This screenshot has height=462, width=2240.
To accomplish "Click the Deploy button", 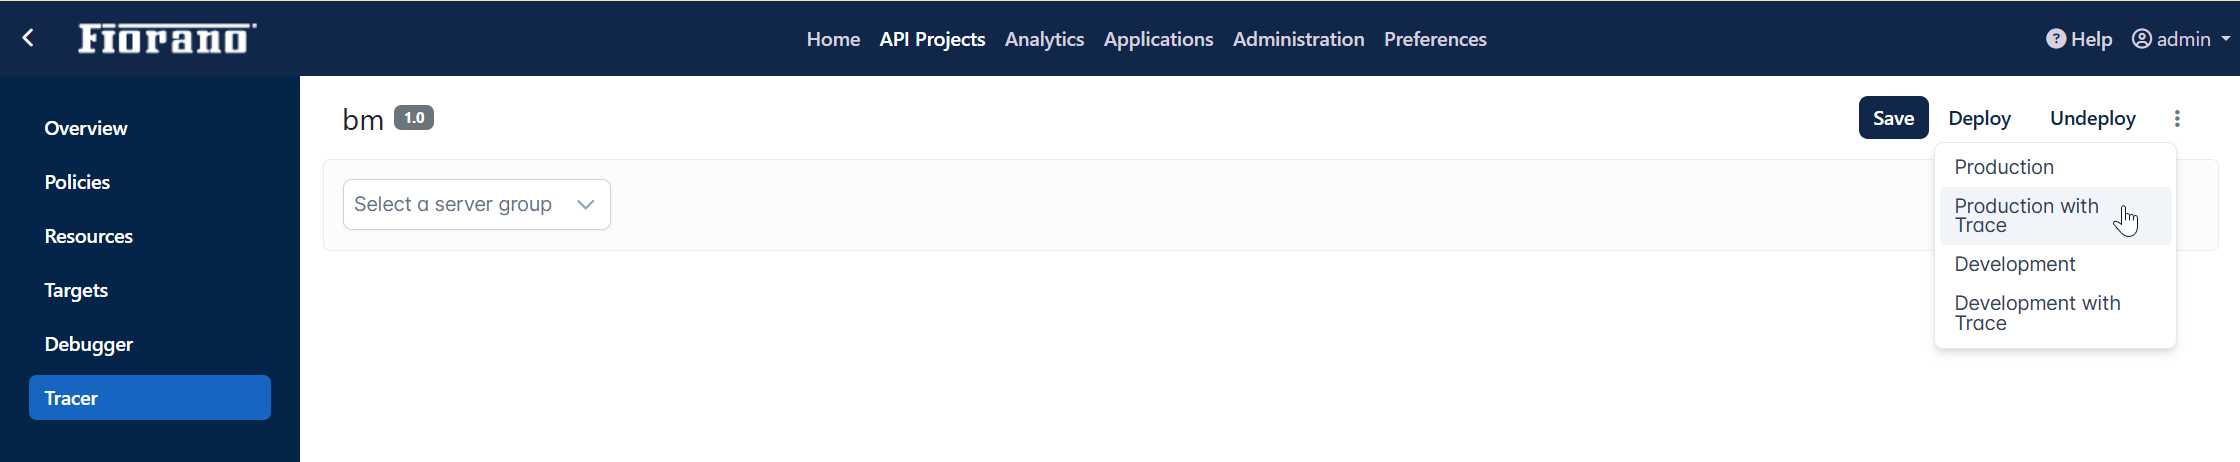I will 1979,118.
